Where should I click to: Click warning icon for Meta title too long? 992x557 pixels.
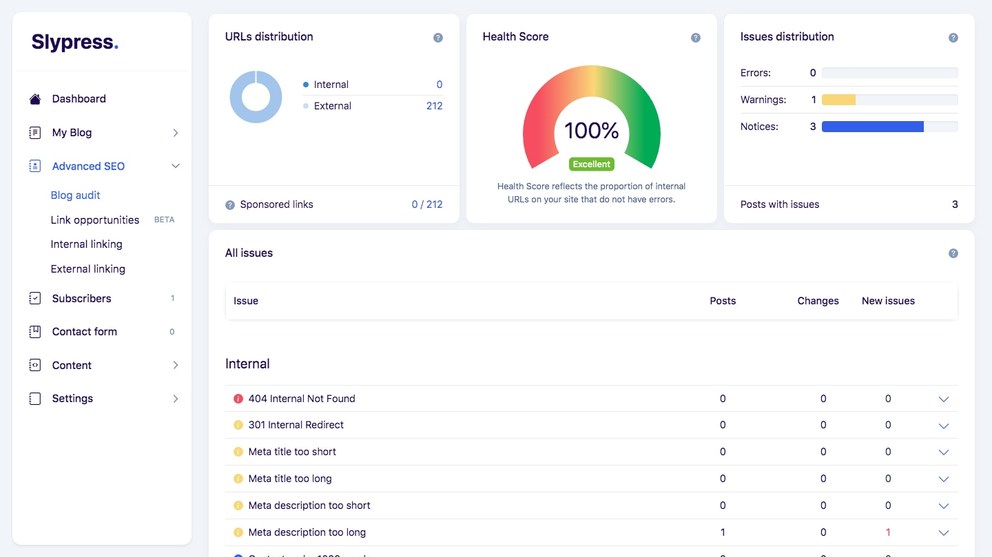238,479
